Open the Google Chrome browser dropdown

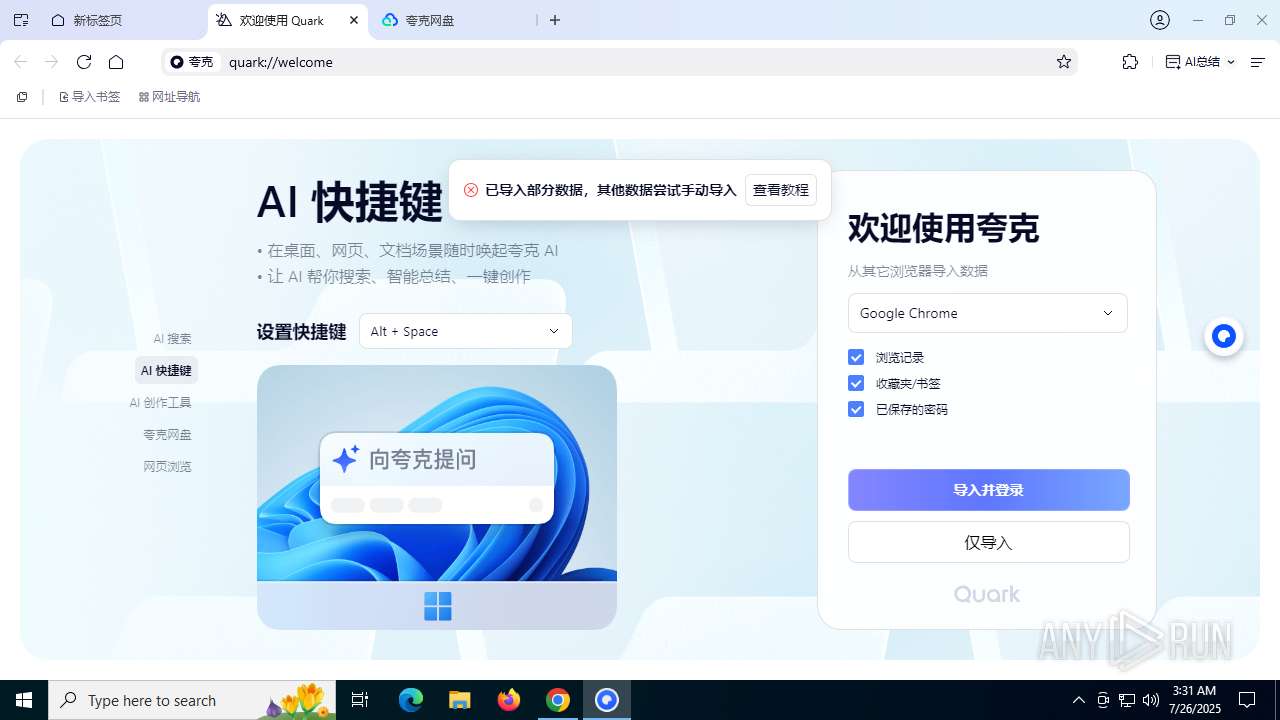point(988,313)
